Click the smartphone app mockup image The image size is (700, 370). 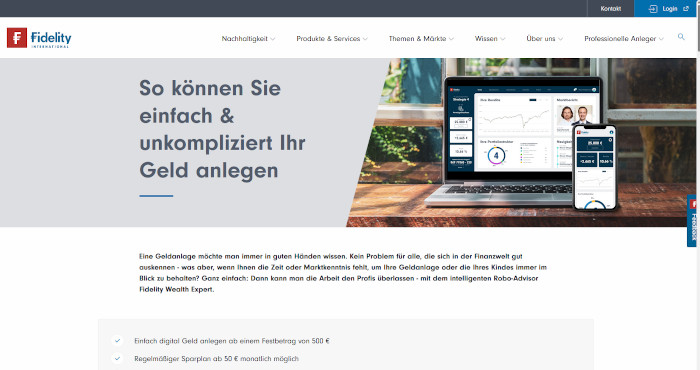coord(595,167)
